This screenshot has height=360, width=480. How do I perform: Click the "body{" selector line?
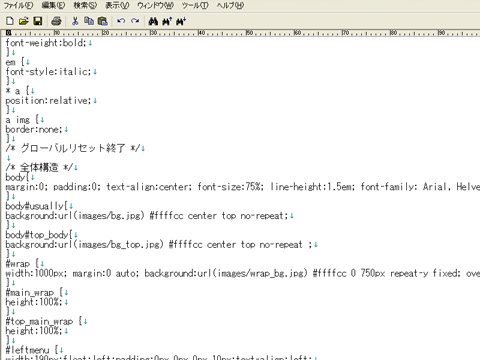pos(17,177)
